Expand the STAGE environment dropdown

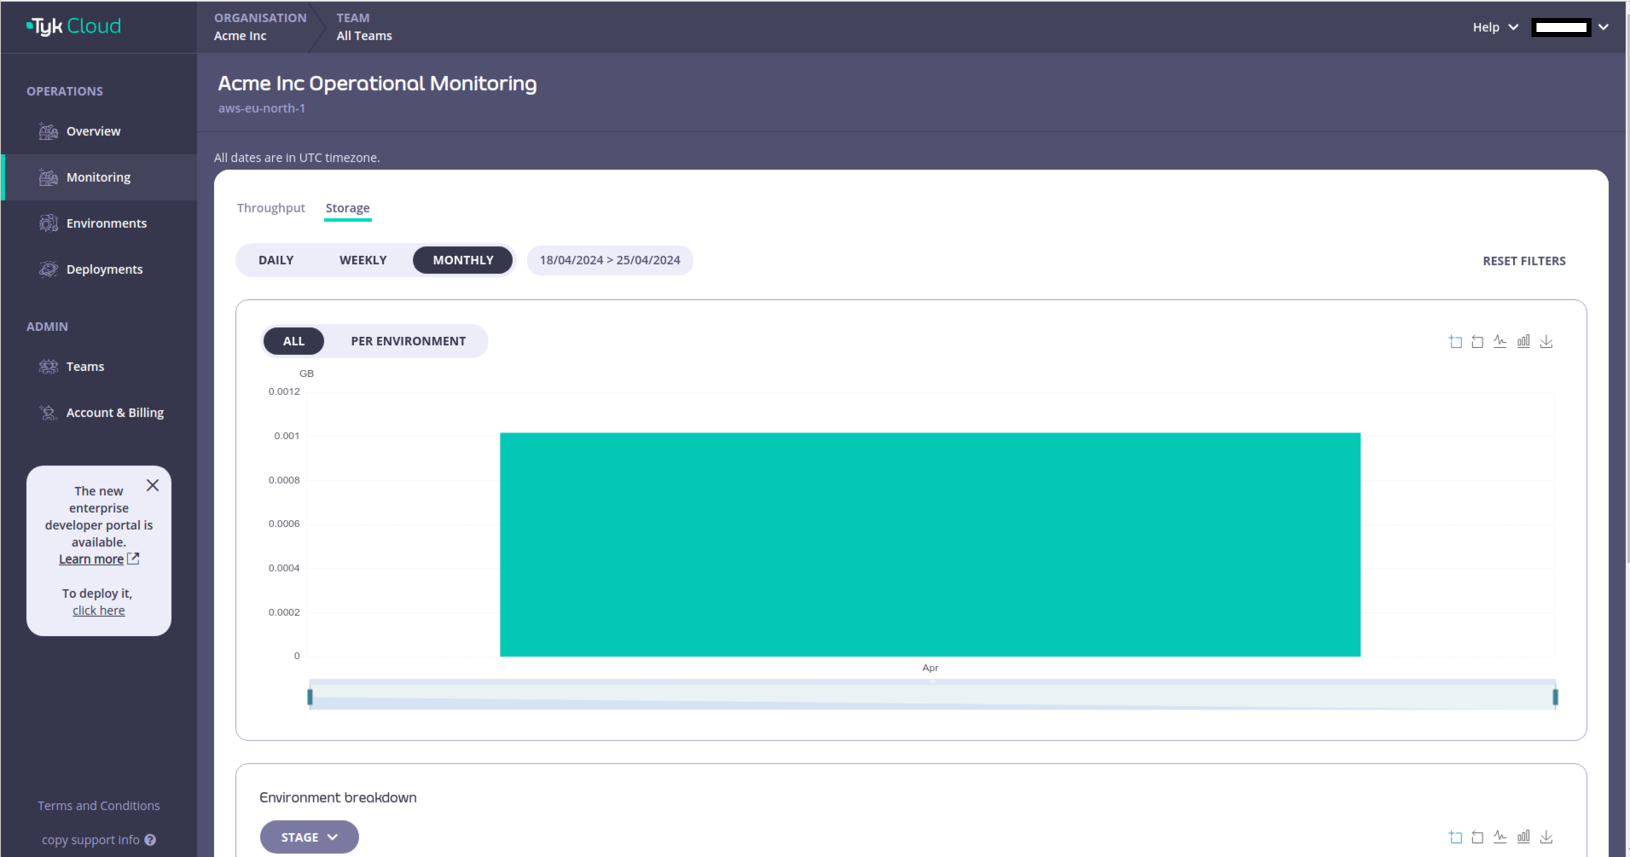tap(309, 837)
